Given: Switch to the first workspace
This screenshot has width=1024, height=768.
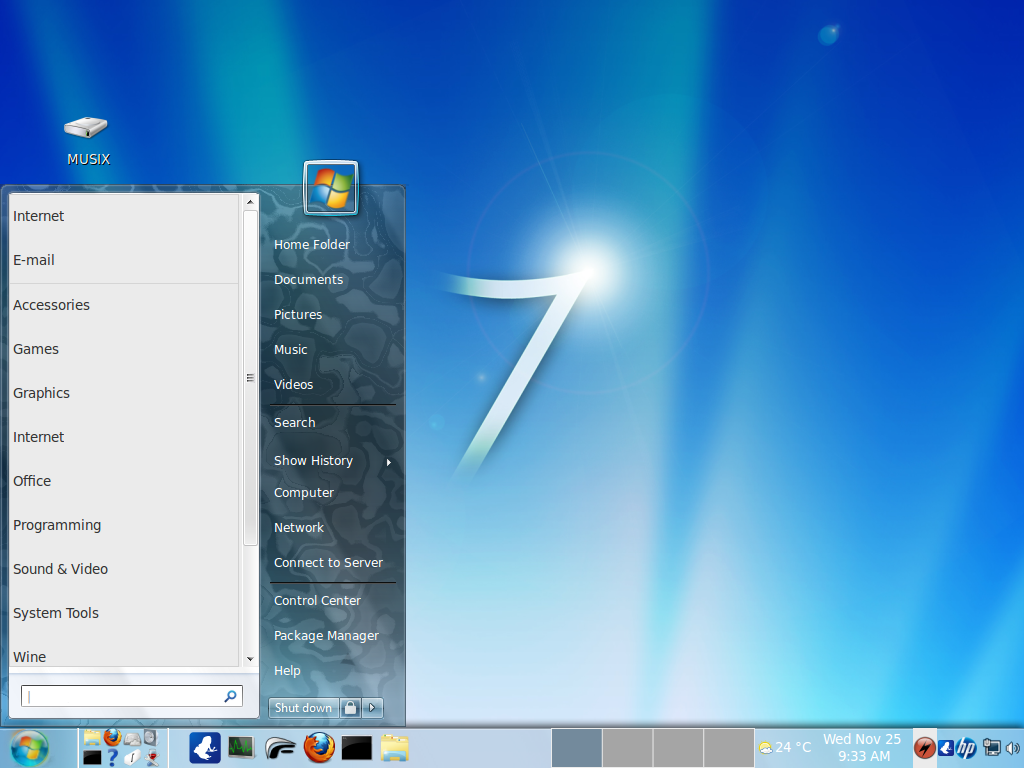Looking at the screenshot, I should tap(577, 748).
